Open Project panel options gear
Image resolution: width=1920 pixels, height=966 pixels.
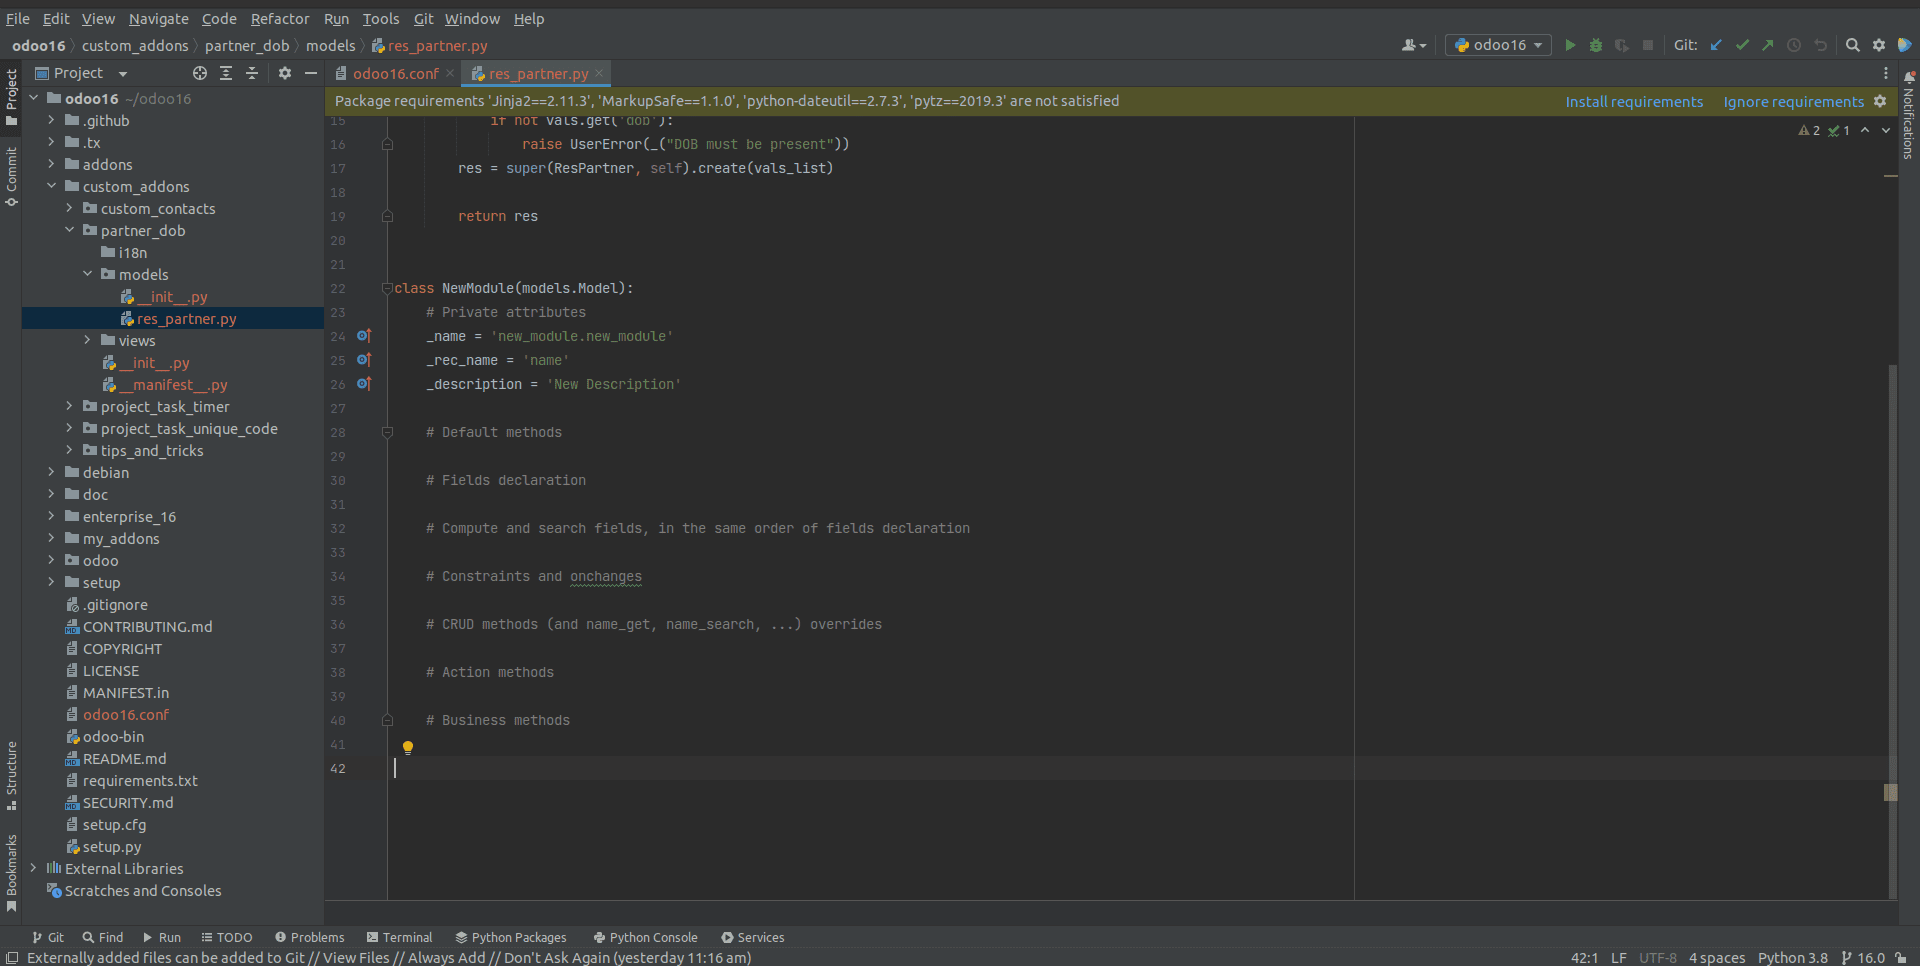point(285,73)
